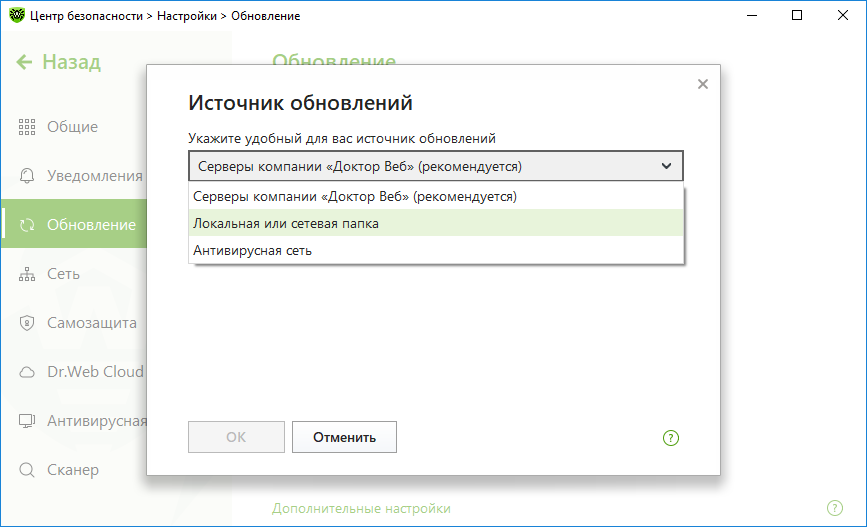The image size is (867, 527).
Task: Maximize the Dr.Web window
Action: (797, 15)
